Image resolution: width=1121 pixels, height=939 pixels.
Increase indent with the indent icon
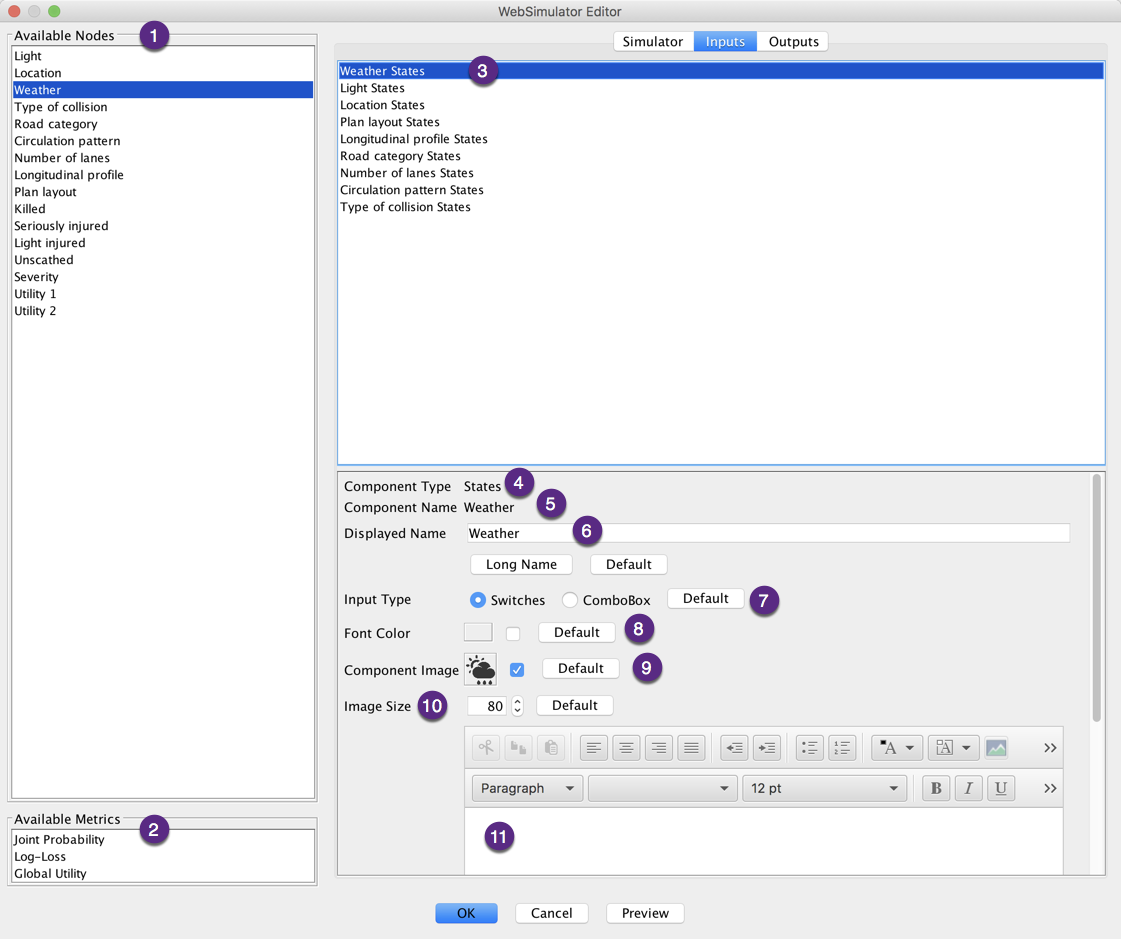coord(766,748)
